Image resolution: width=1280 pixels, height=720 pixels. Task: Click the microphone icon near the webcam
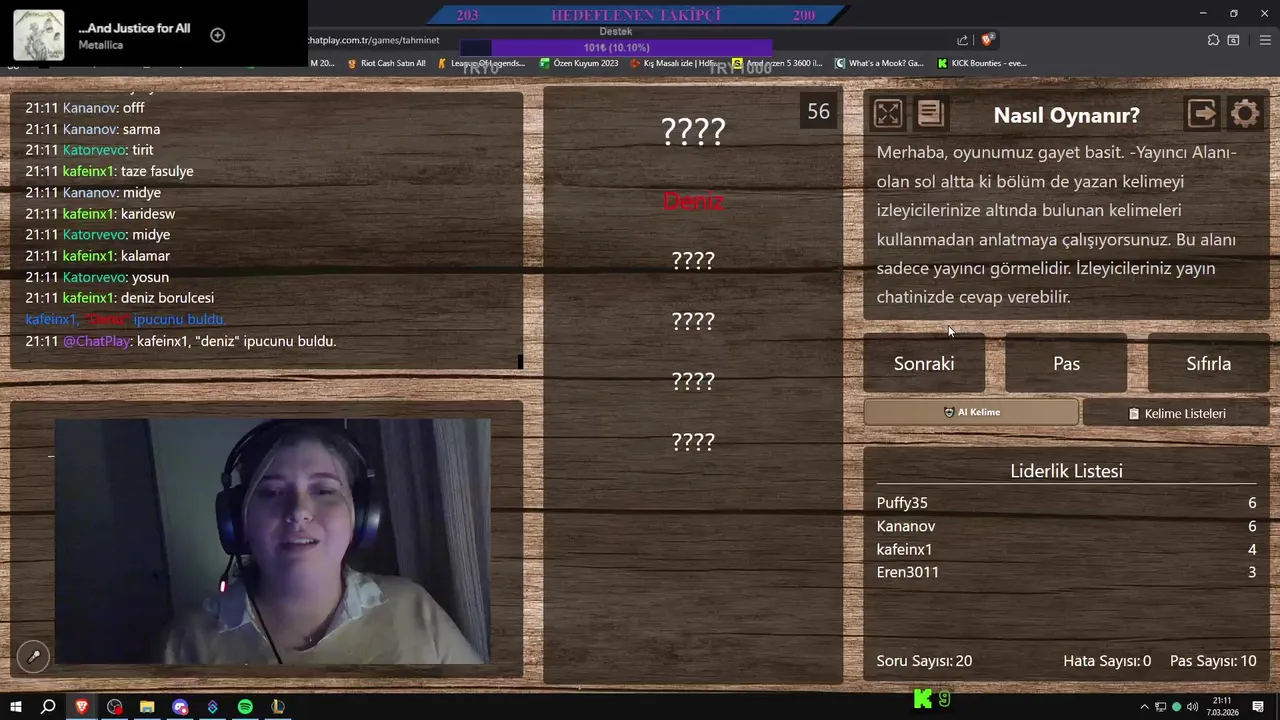[33, 656]
